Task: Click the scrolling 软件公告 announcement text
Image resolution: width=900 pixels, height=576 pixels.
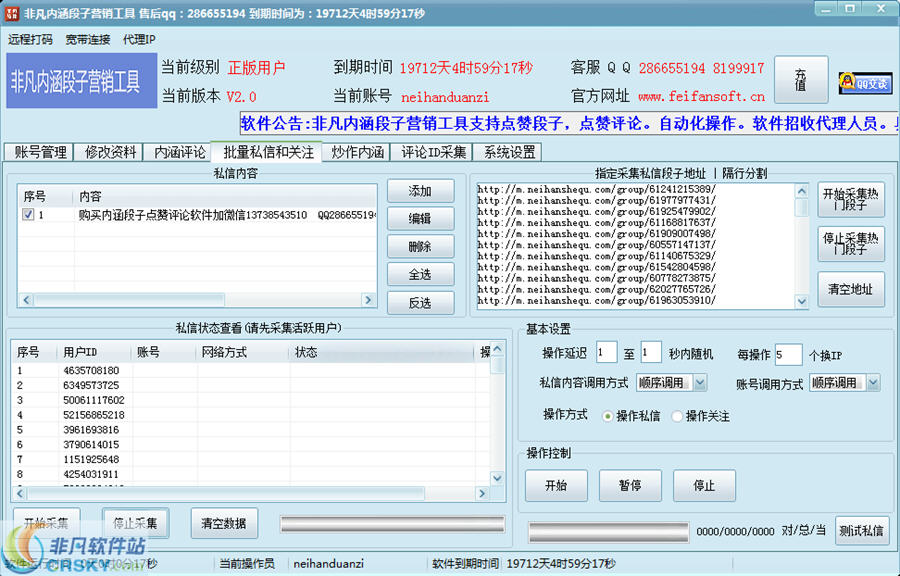Action: 569,123
